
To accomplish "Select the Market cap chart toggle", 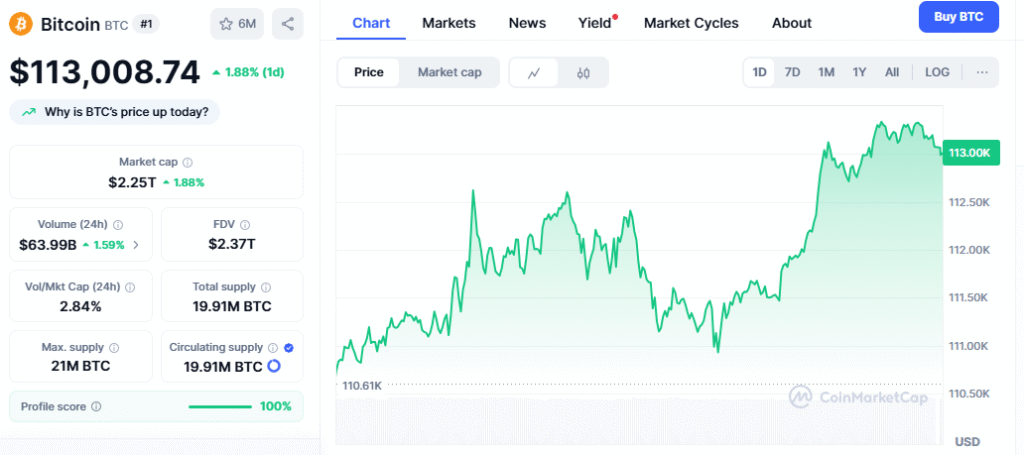I will [x=449, y=72].
